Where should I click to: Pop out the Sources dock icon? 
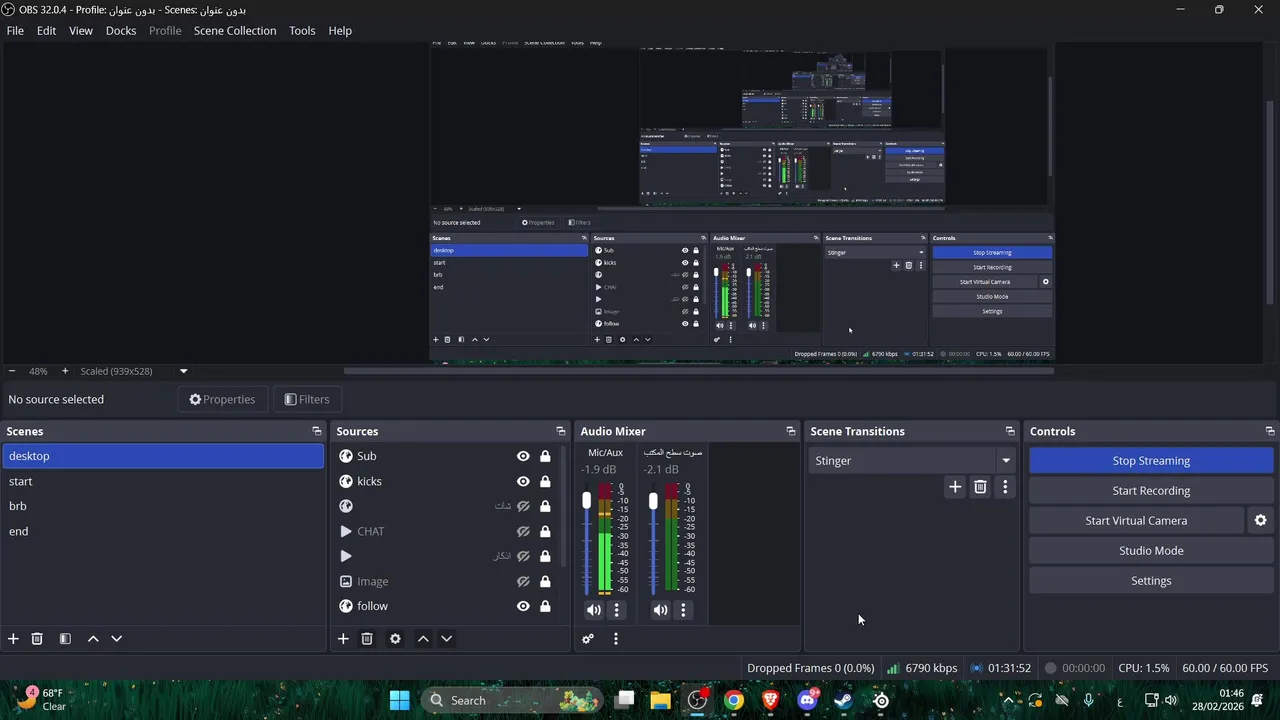pos(561,431)
